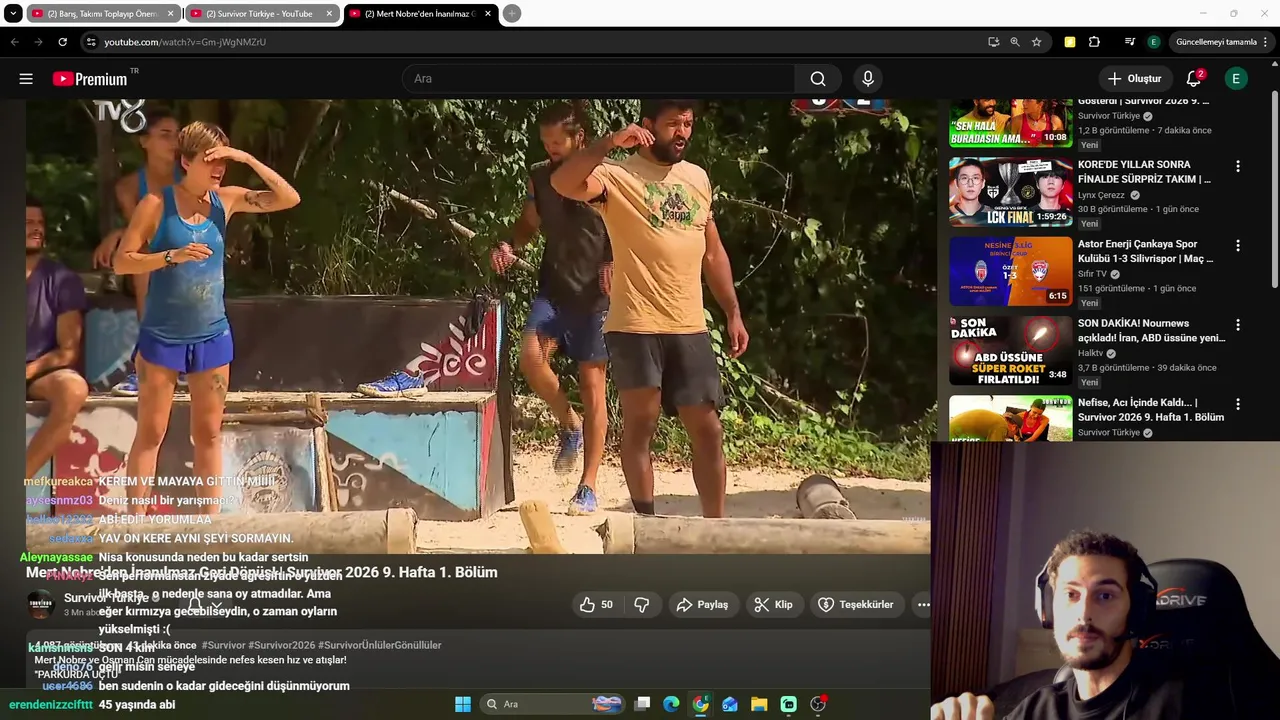Open more actions ellipsis beside Teşekkürler

pos(923,604)
